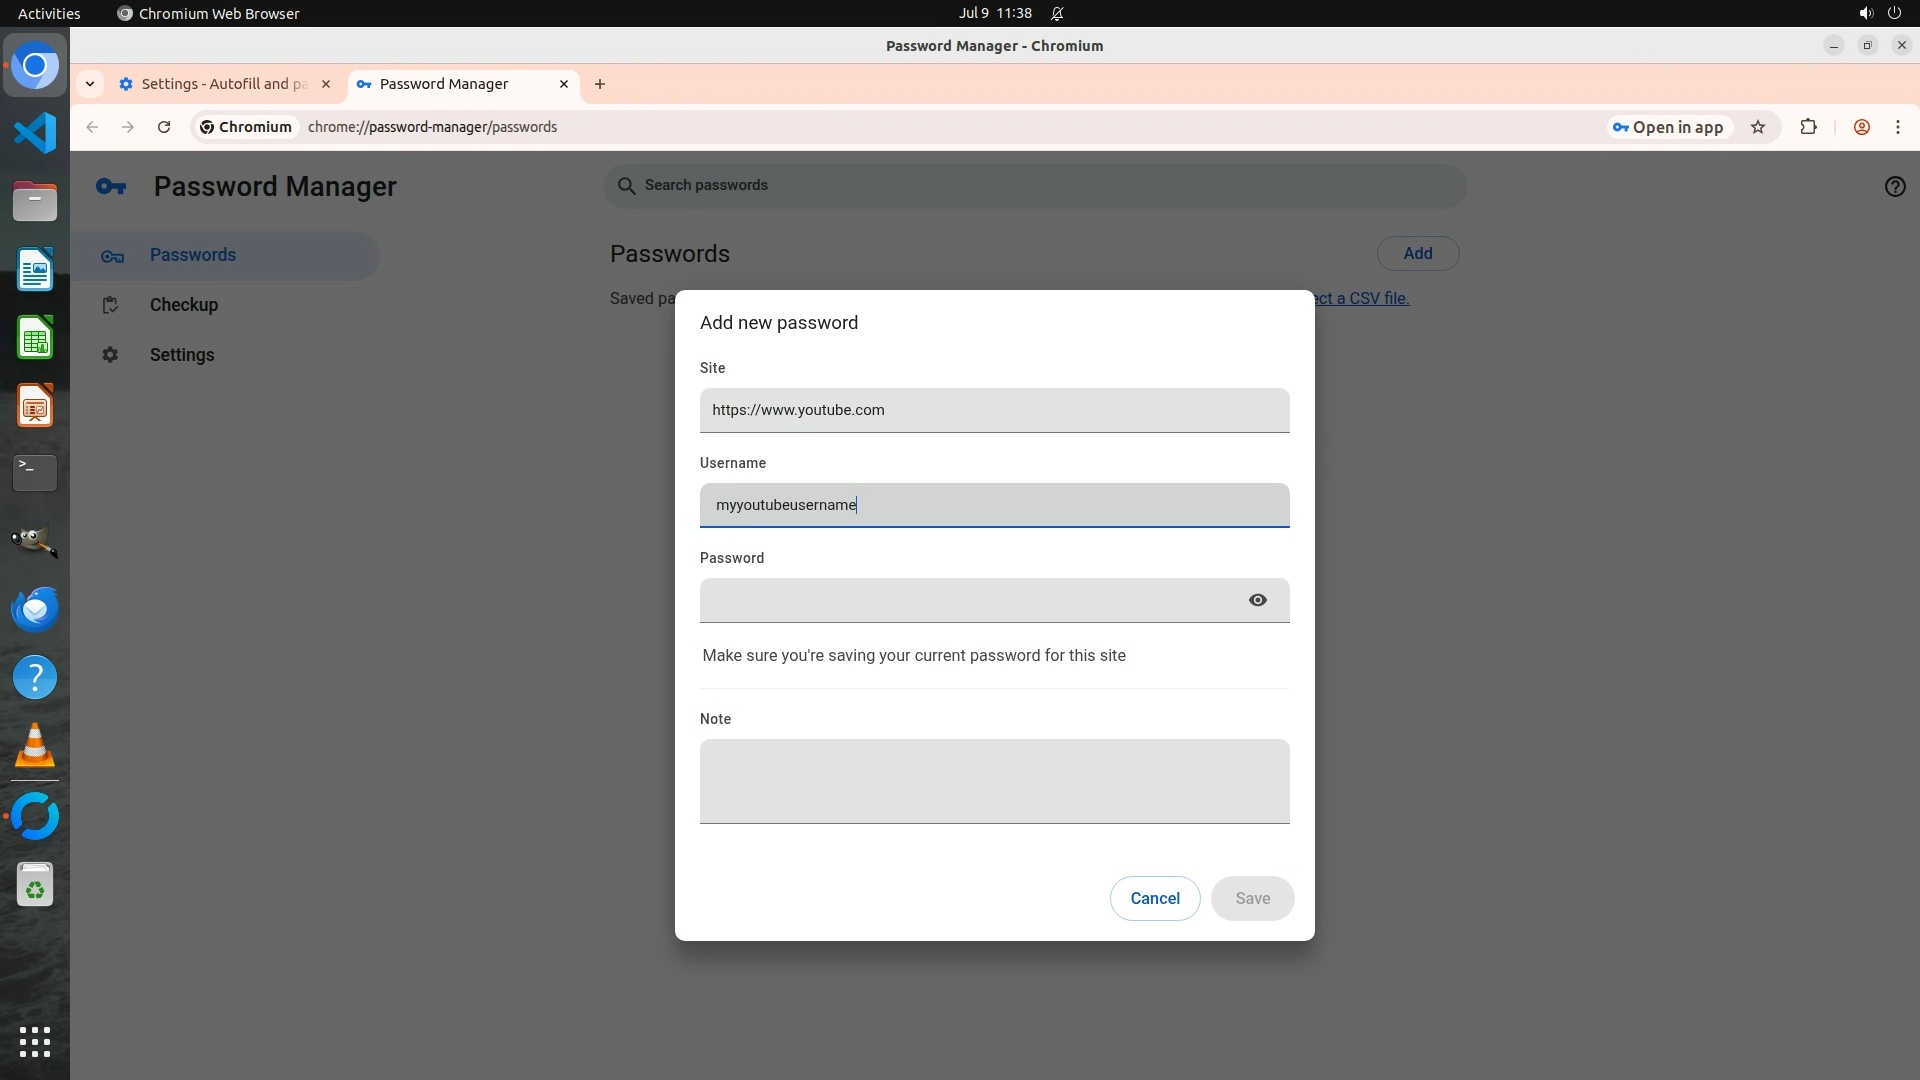This screenshot has height=1080, width=1920.
Task: Click Open in app button
Action: pyautogui.click(x=1667, y=127)
